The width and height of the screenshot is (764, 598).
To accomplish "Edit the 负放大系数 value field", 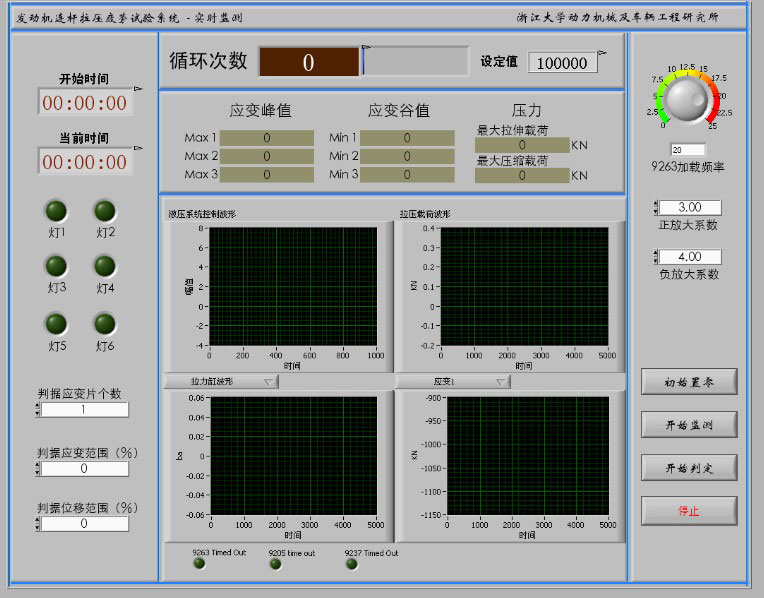I will click(690, 256).
